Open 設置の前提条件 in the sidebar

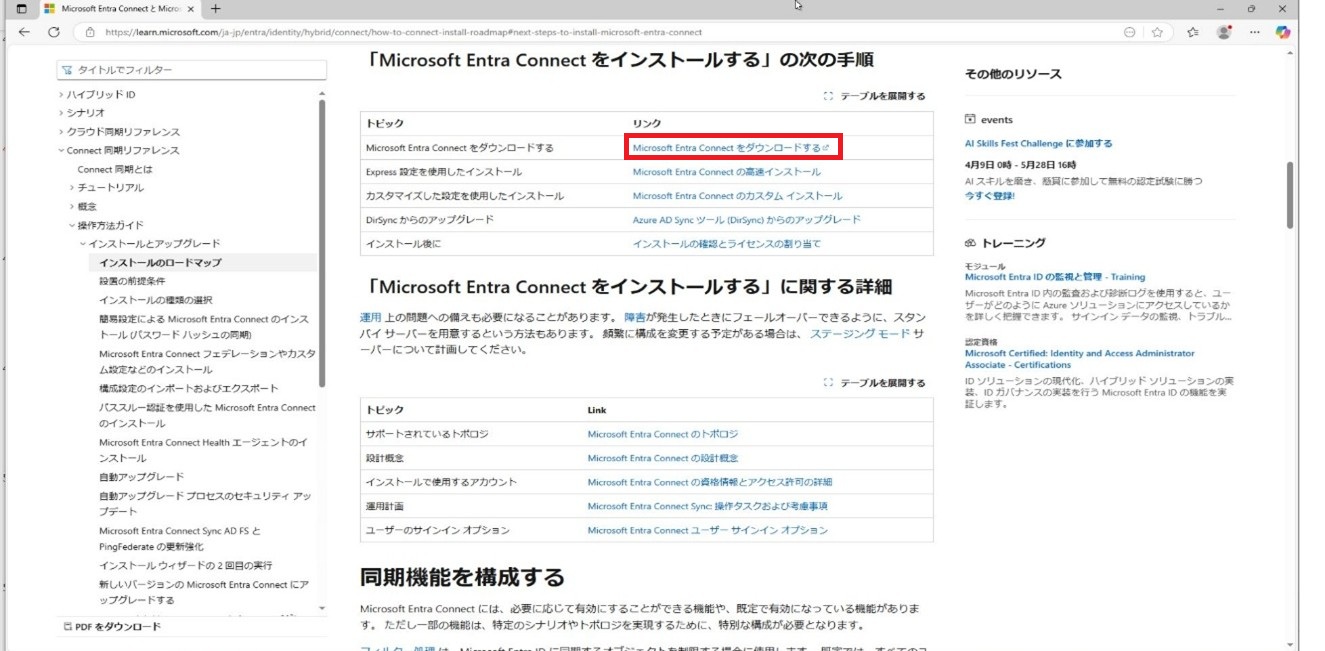[x=132, y=281]
